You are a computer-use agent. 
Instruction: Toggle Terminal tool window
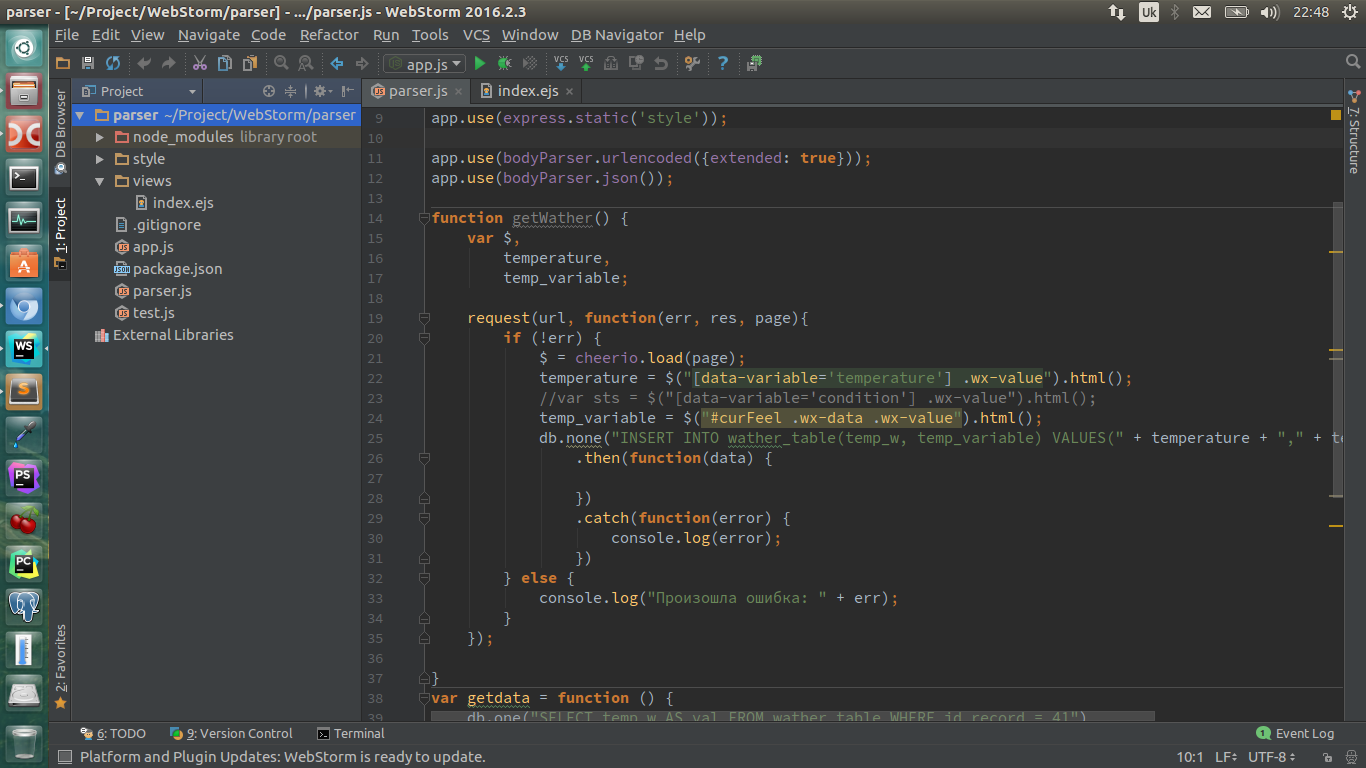tap(350, 733)
